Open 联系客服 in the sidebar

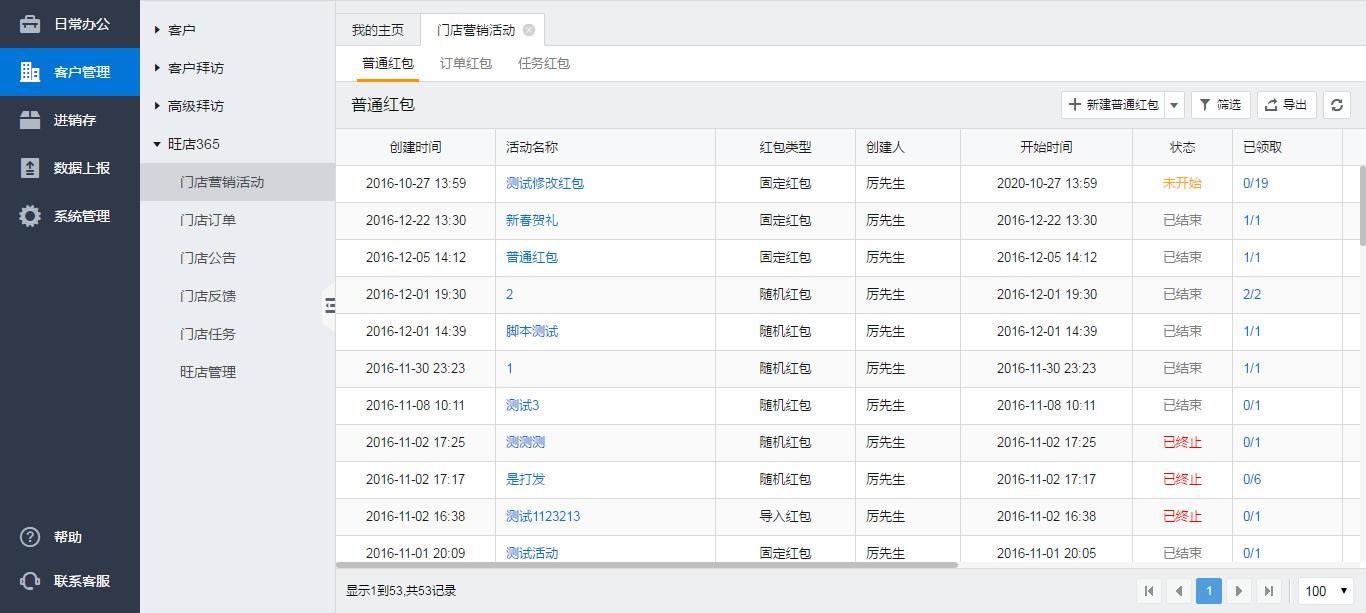coord(81,581)
